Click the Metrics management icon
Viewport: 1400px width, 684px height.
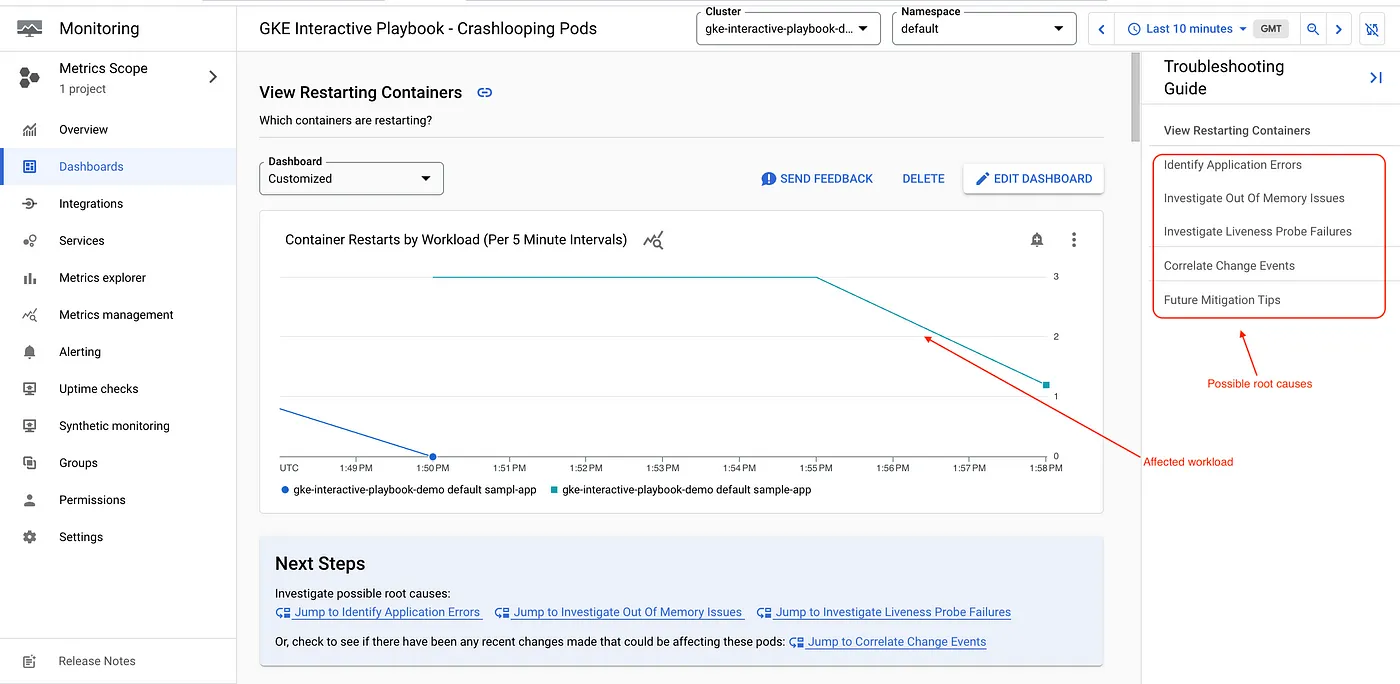[x=30, y=315]
